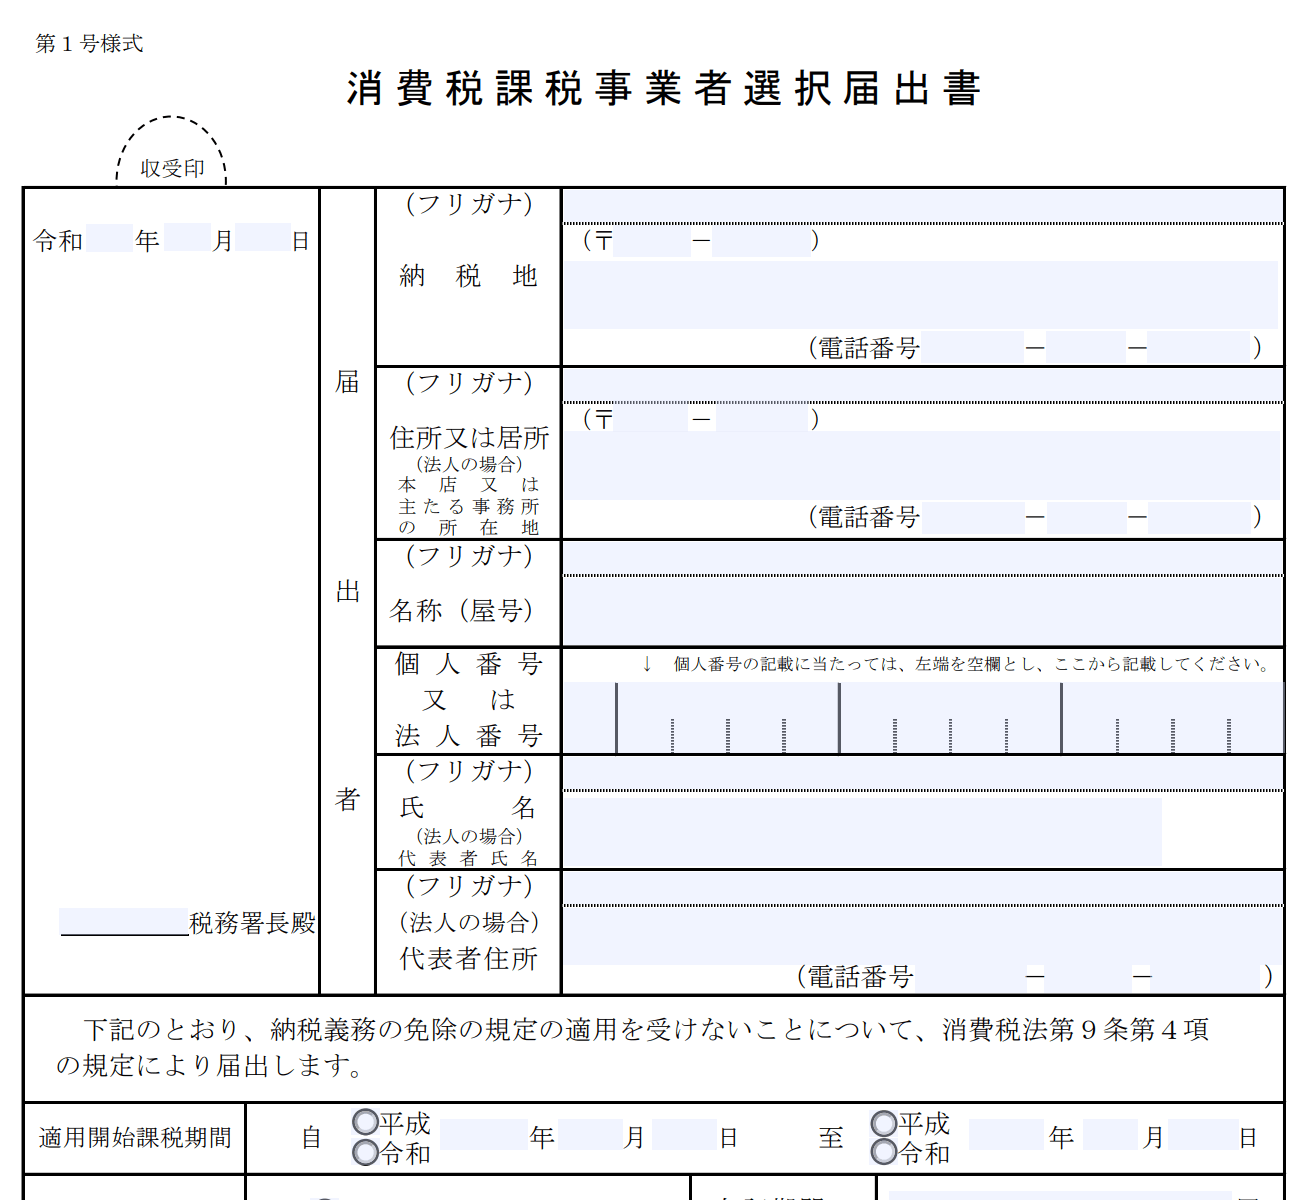Click the 納税地 row label
This screenshot has width=1300, height=1200.
[x=468, y=275]
